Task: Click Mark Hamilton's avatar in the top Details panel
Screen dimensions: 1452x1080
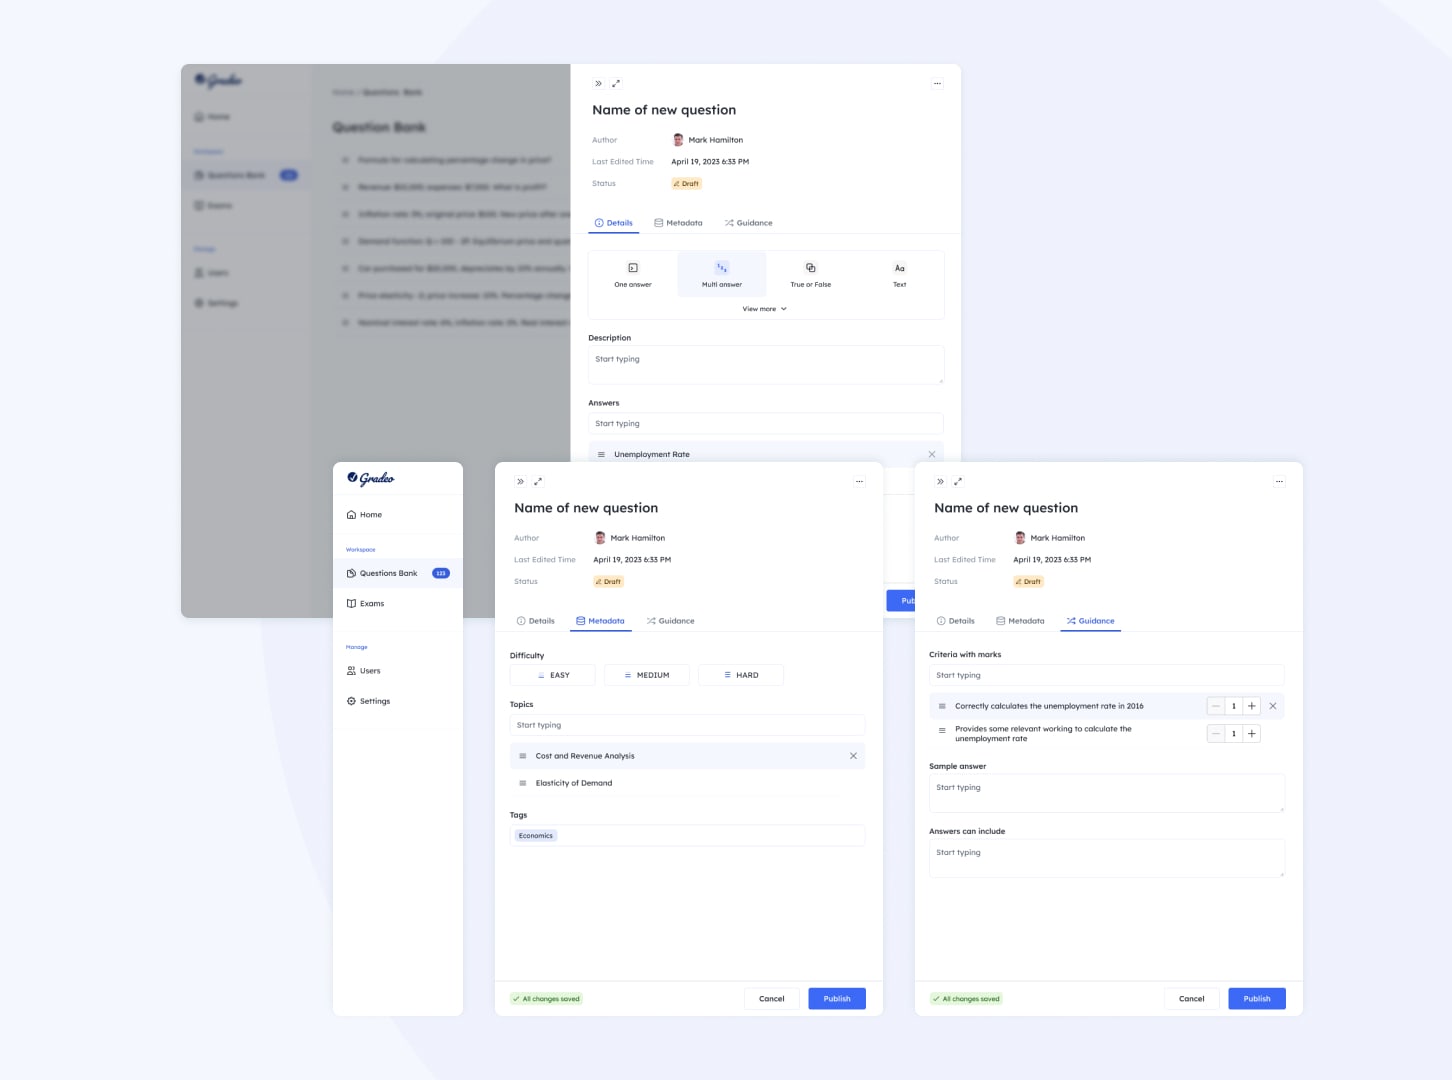Action: pos(678,140)
